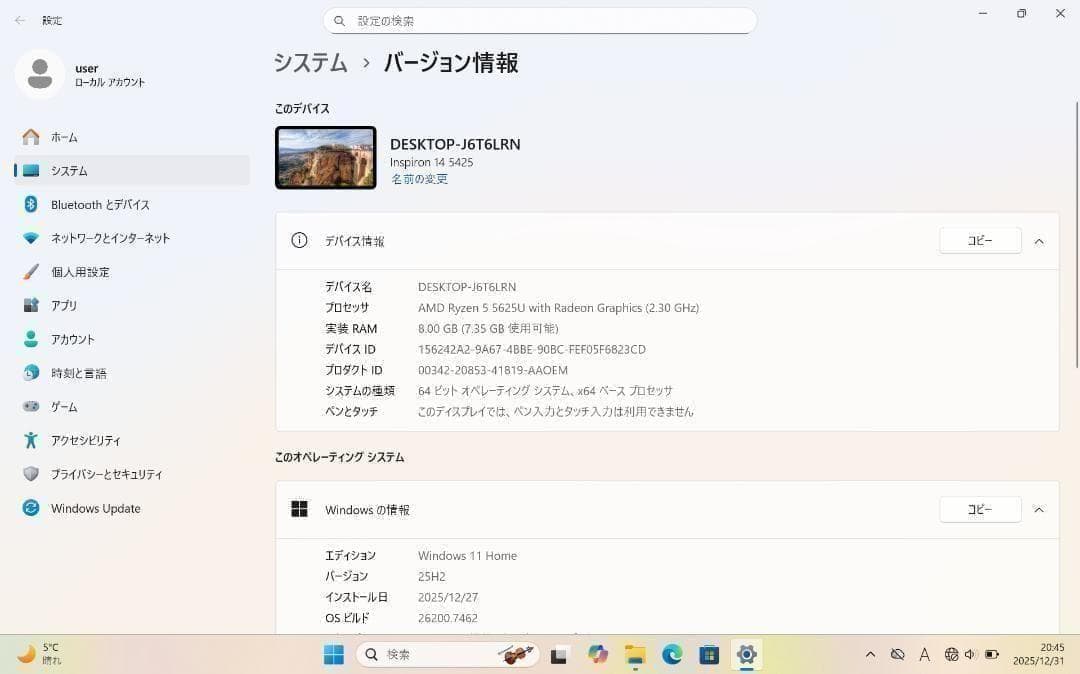The image size is (1080, 674).
Task: Adjust the speaker volume in the taskbar
Action: tap(968, 654)
